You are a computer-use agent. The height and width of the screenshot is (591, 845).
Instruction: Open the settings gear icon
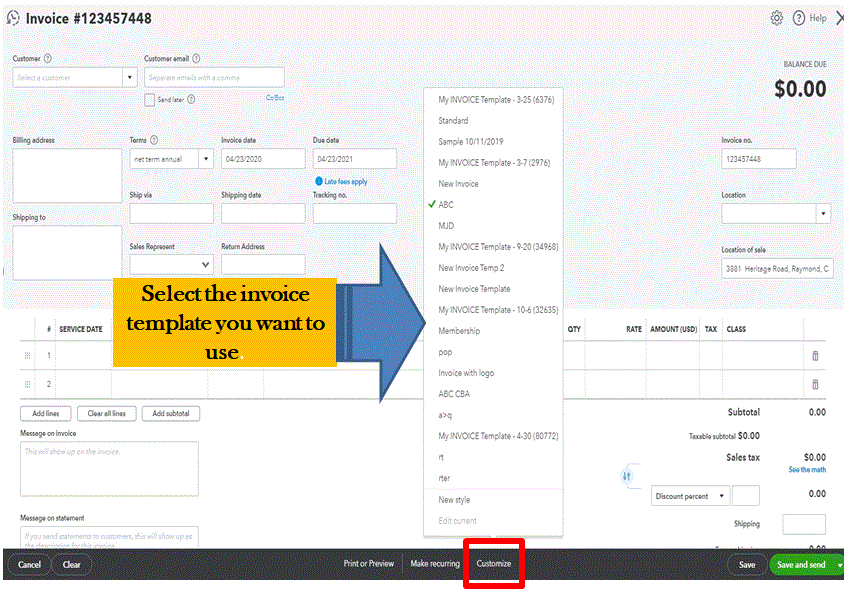(777, 18)
